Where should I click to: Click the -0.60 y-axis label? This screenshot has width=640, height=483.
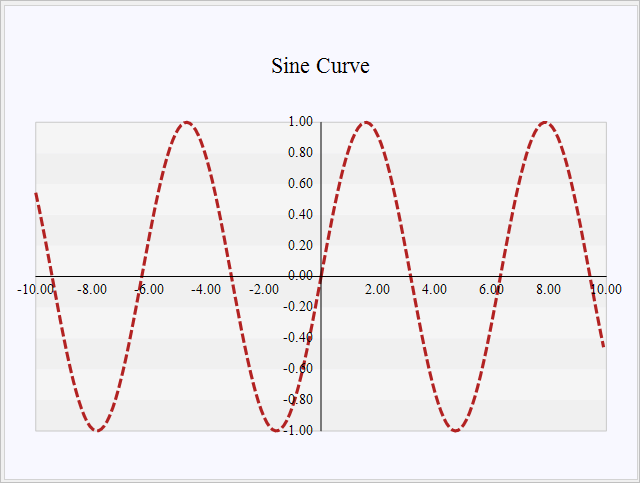(299, 368)
